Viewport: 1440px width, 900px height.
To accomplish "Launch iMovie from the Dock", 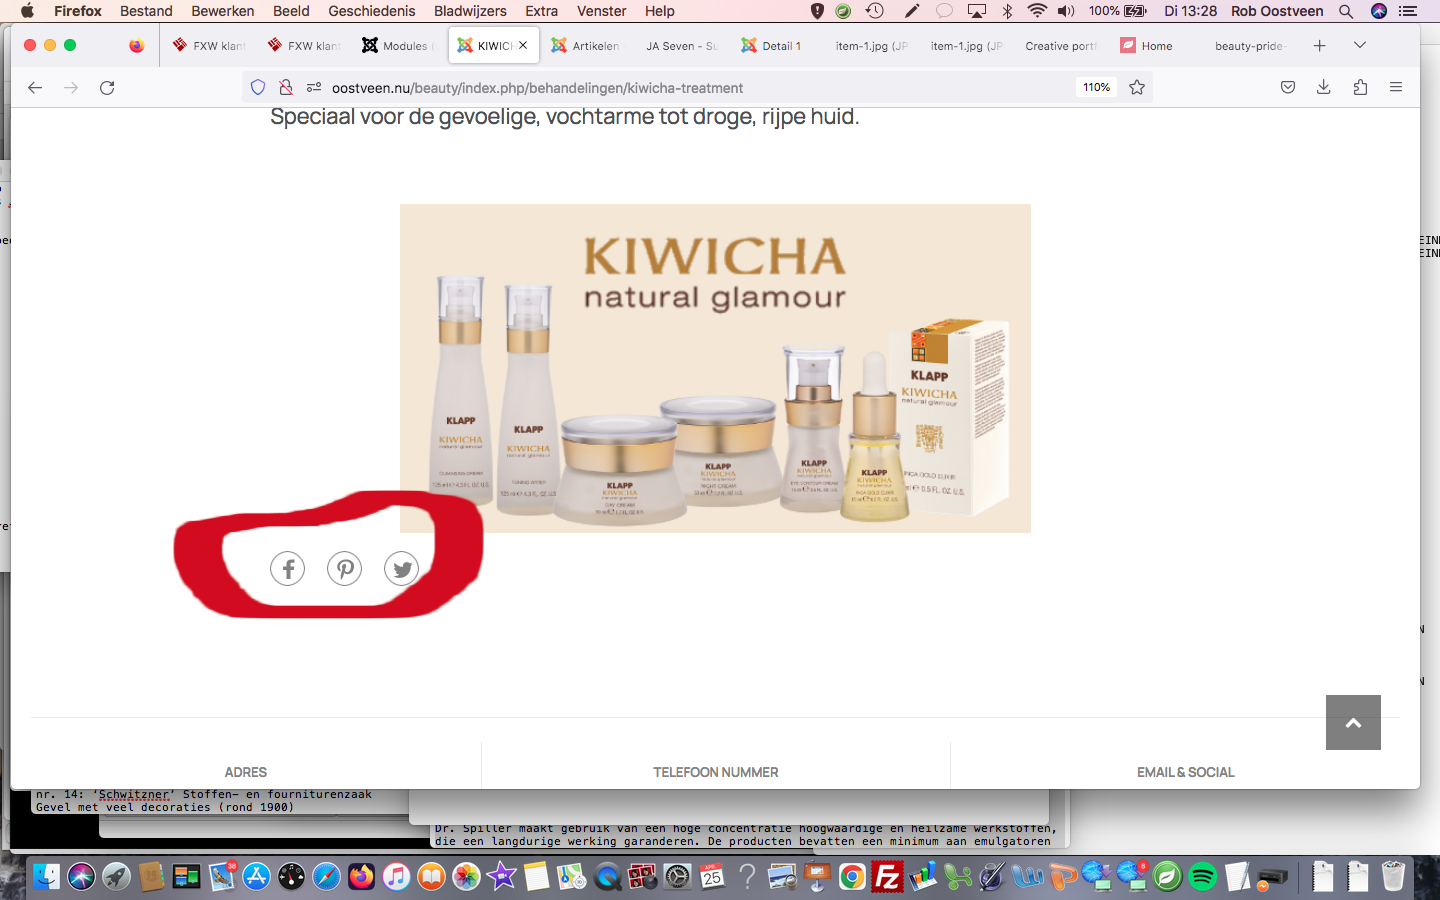I will pos(501,877).
